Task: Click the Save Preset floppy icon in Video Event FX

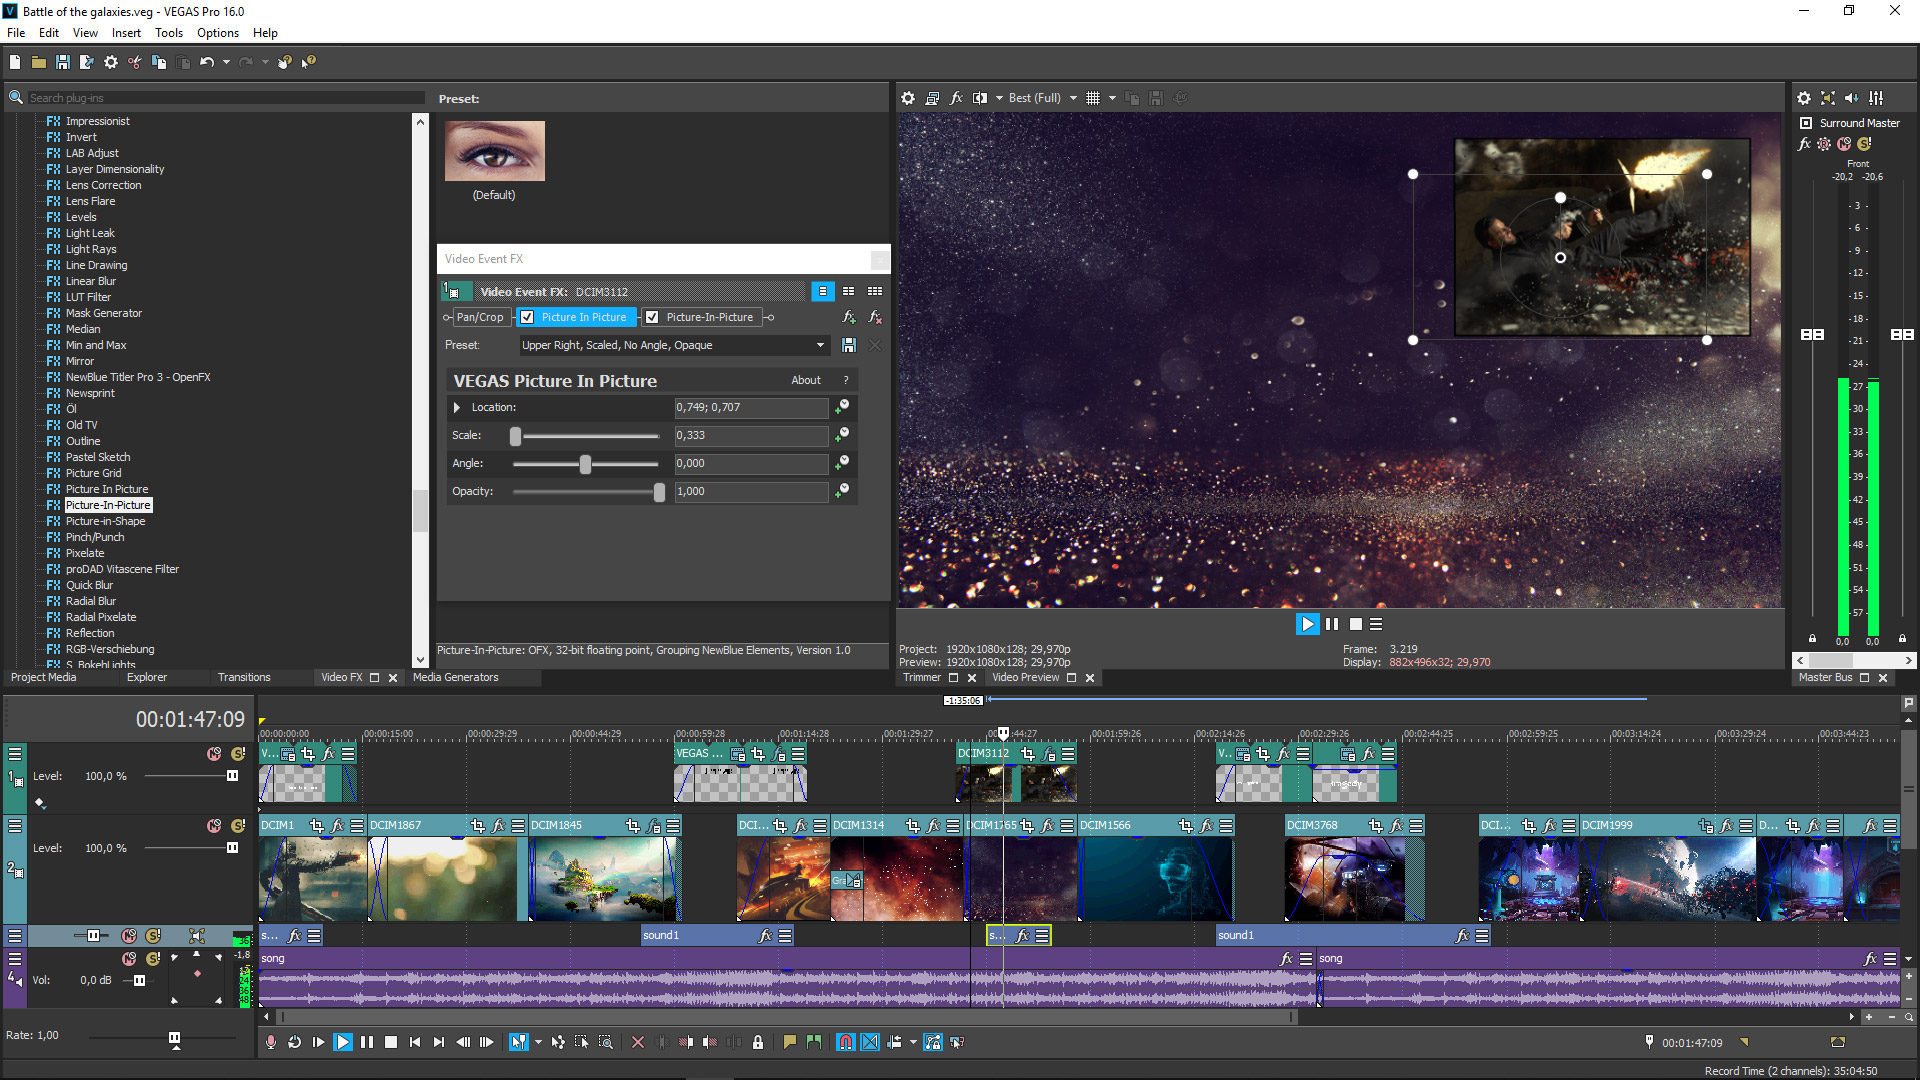Action: tap(849, 345)
